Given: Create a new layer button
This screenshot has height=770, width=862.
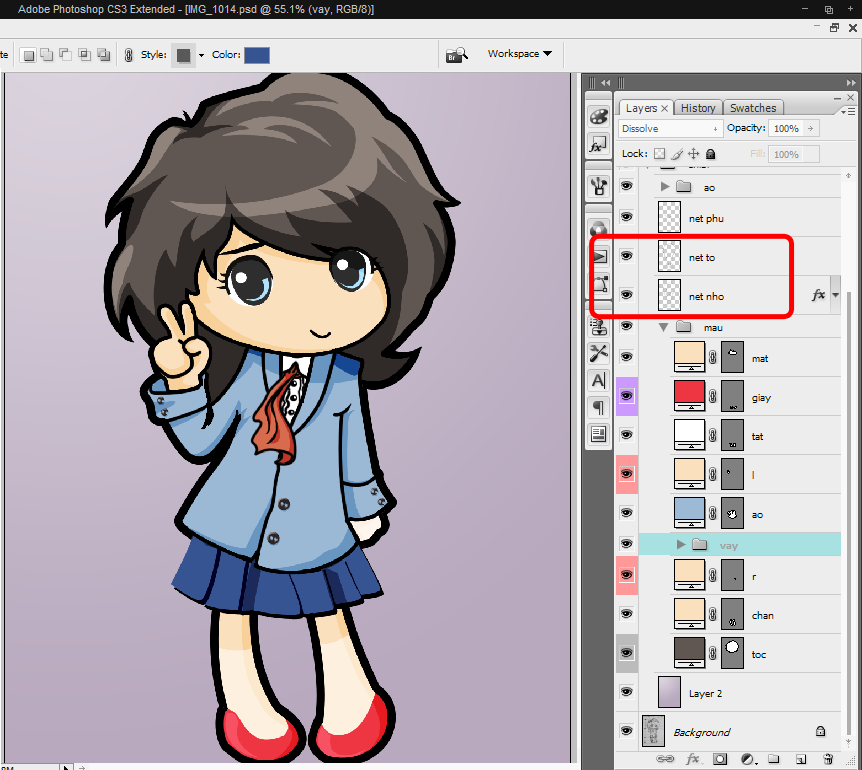Looking at the screenshot, I should click(x=801, y=760).
